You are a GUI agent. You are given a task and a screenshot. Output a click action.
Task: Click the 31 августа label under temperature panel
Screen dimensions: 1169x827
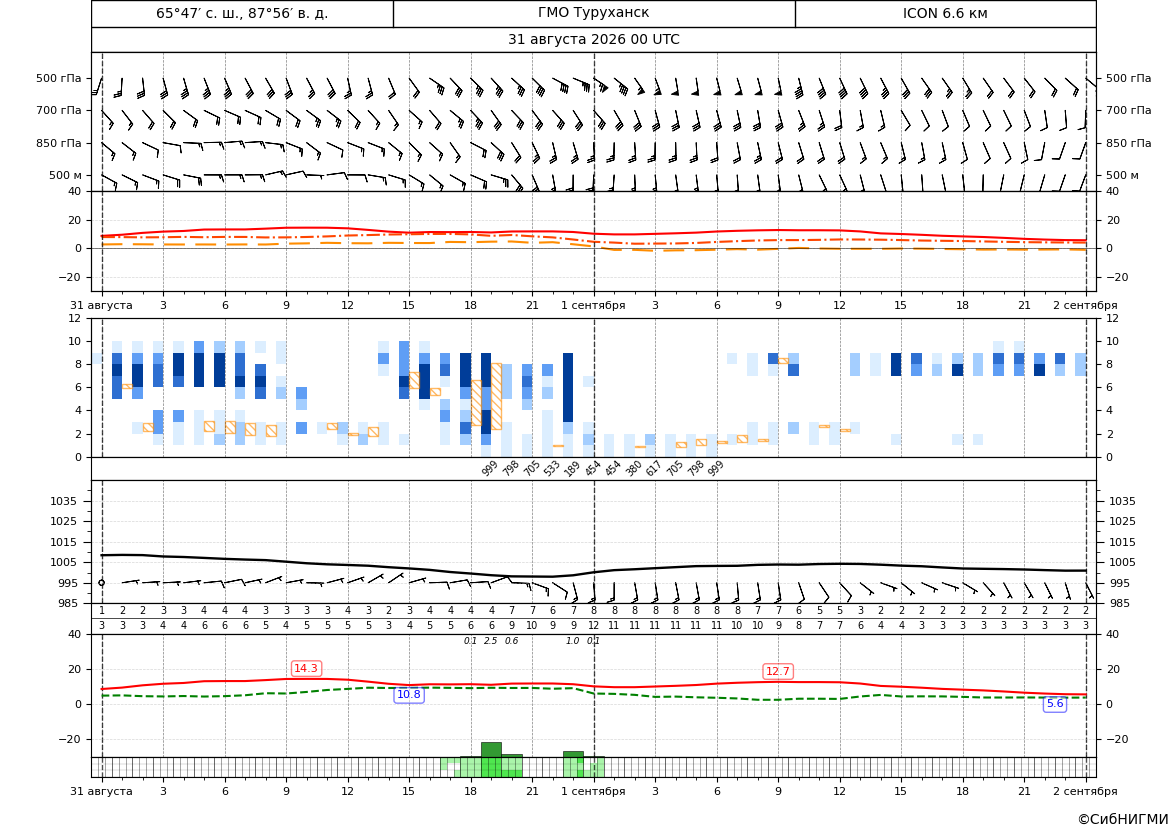101,305
